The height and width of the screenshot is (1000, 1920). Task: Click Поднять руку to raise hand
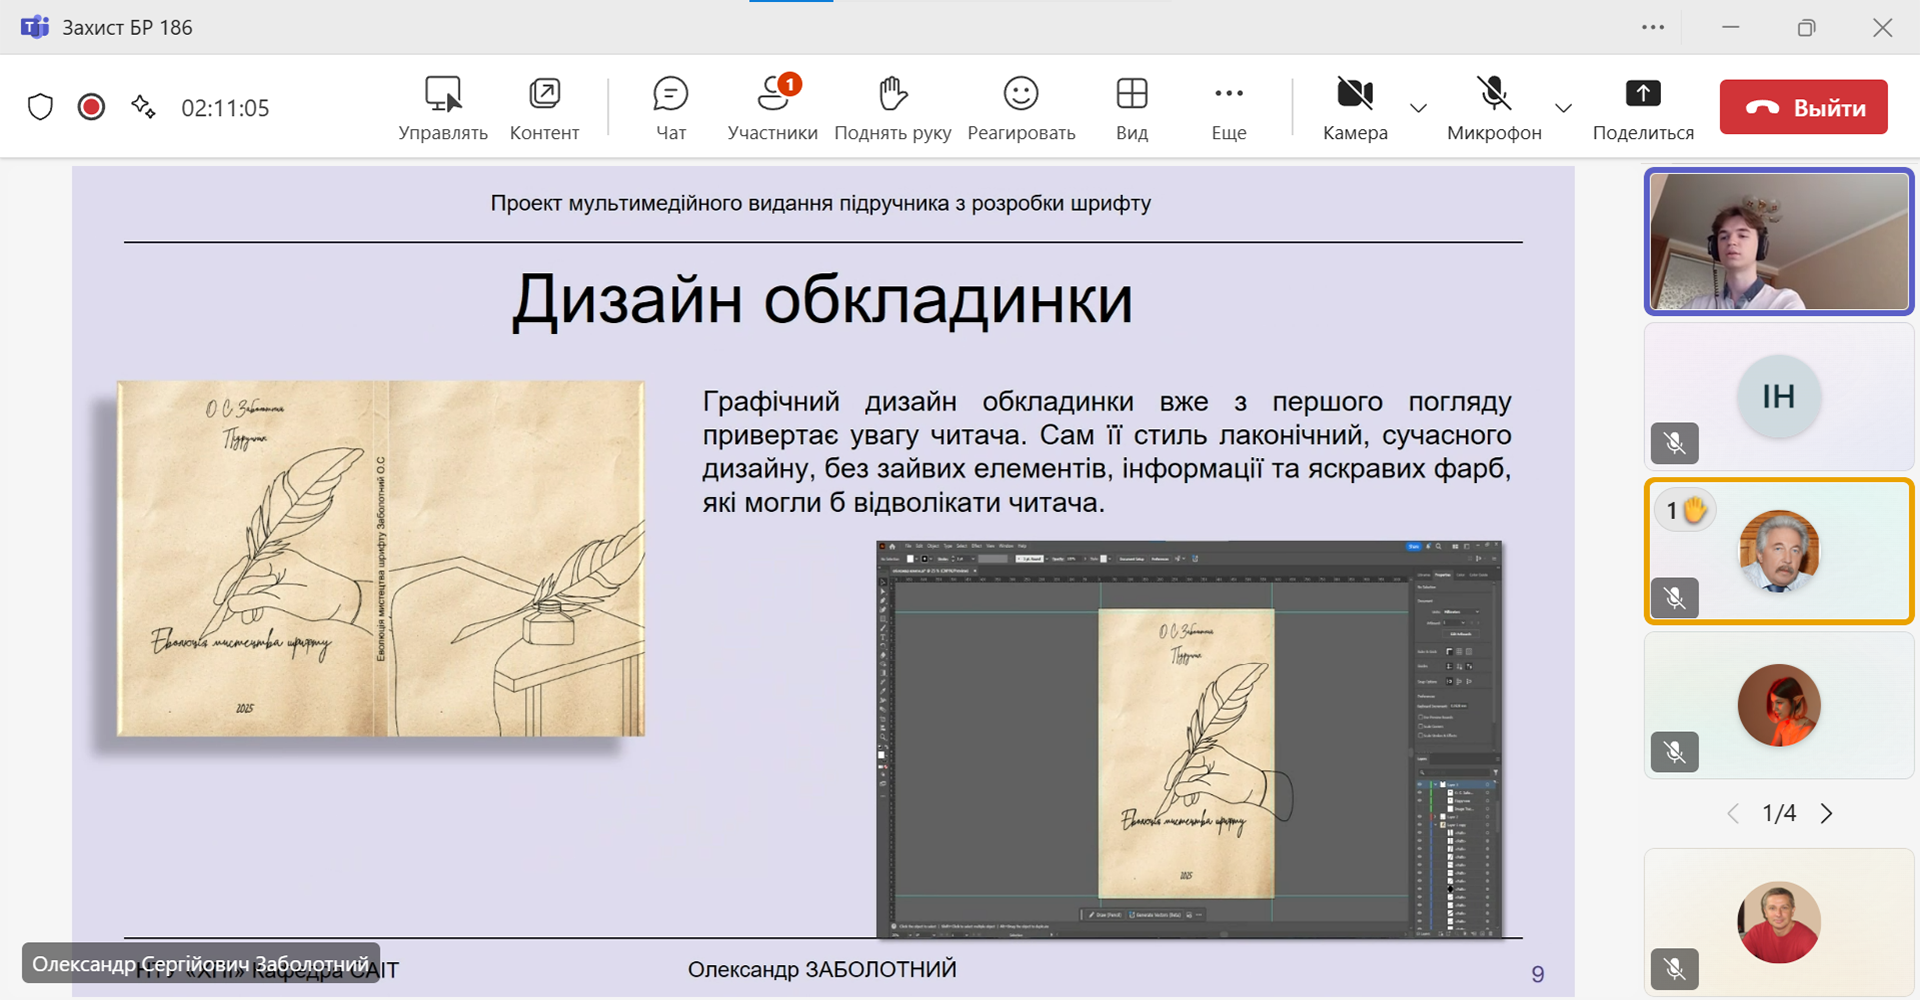click(892, 107)
